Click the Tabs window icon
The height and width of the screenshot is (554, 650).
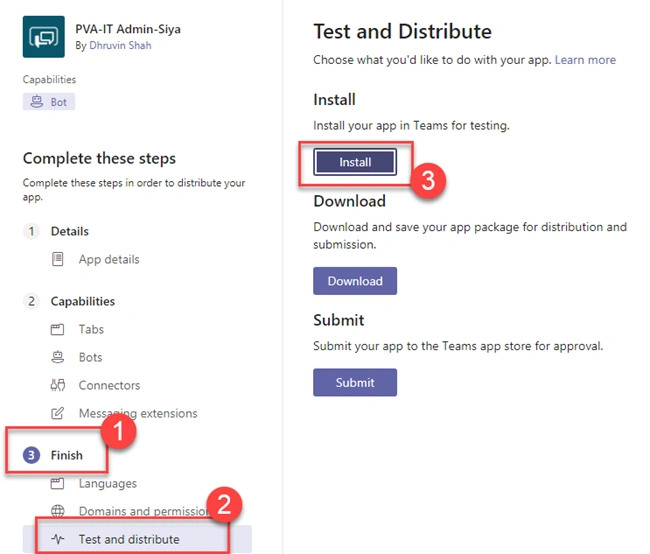(57, 330)
